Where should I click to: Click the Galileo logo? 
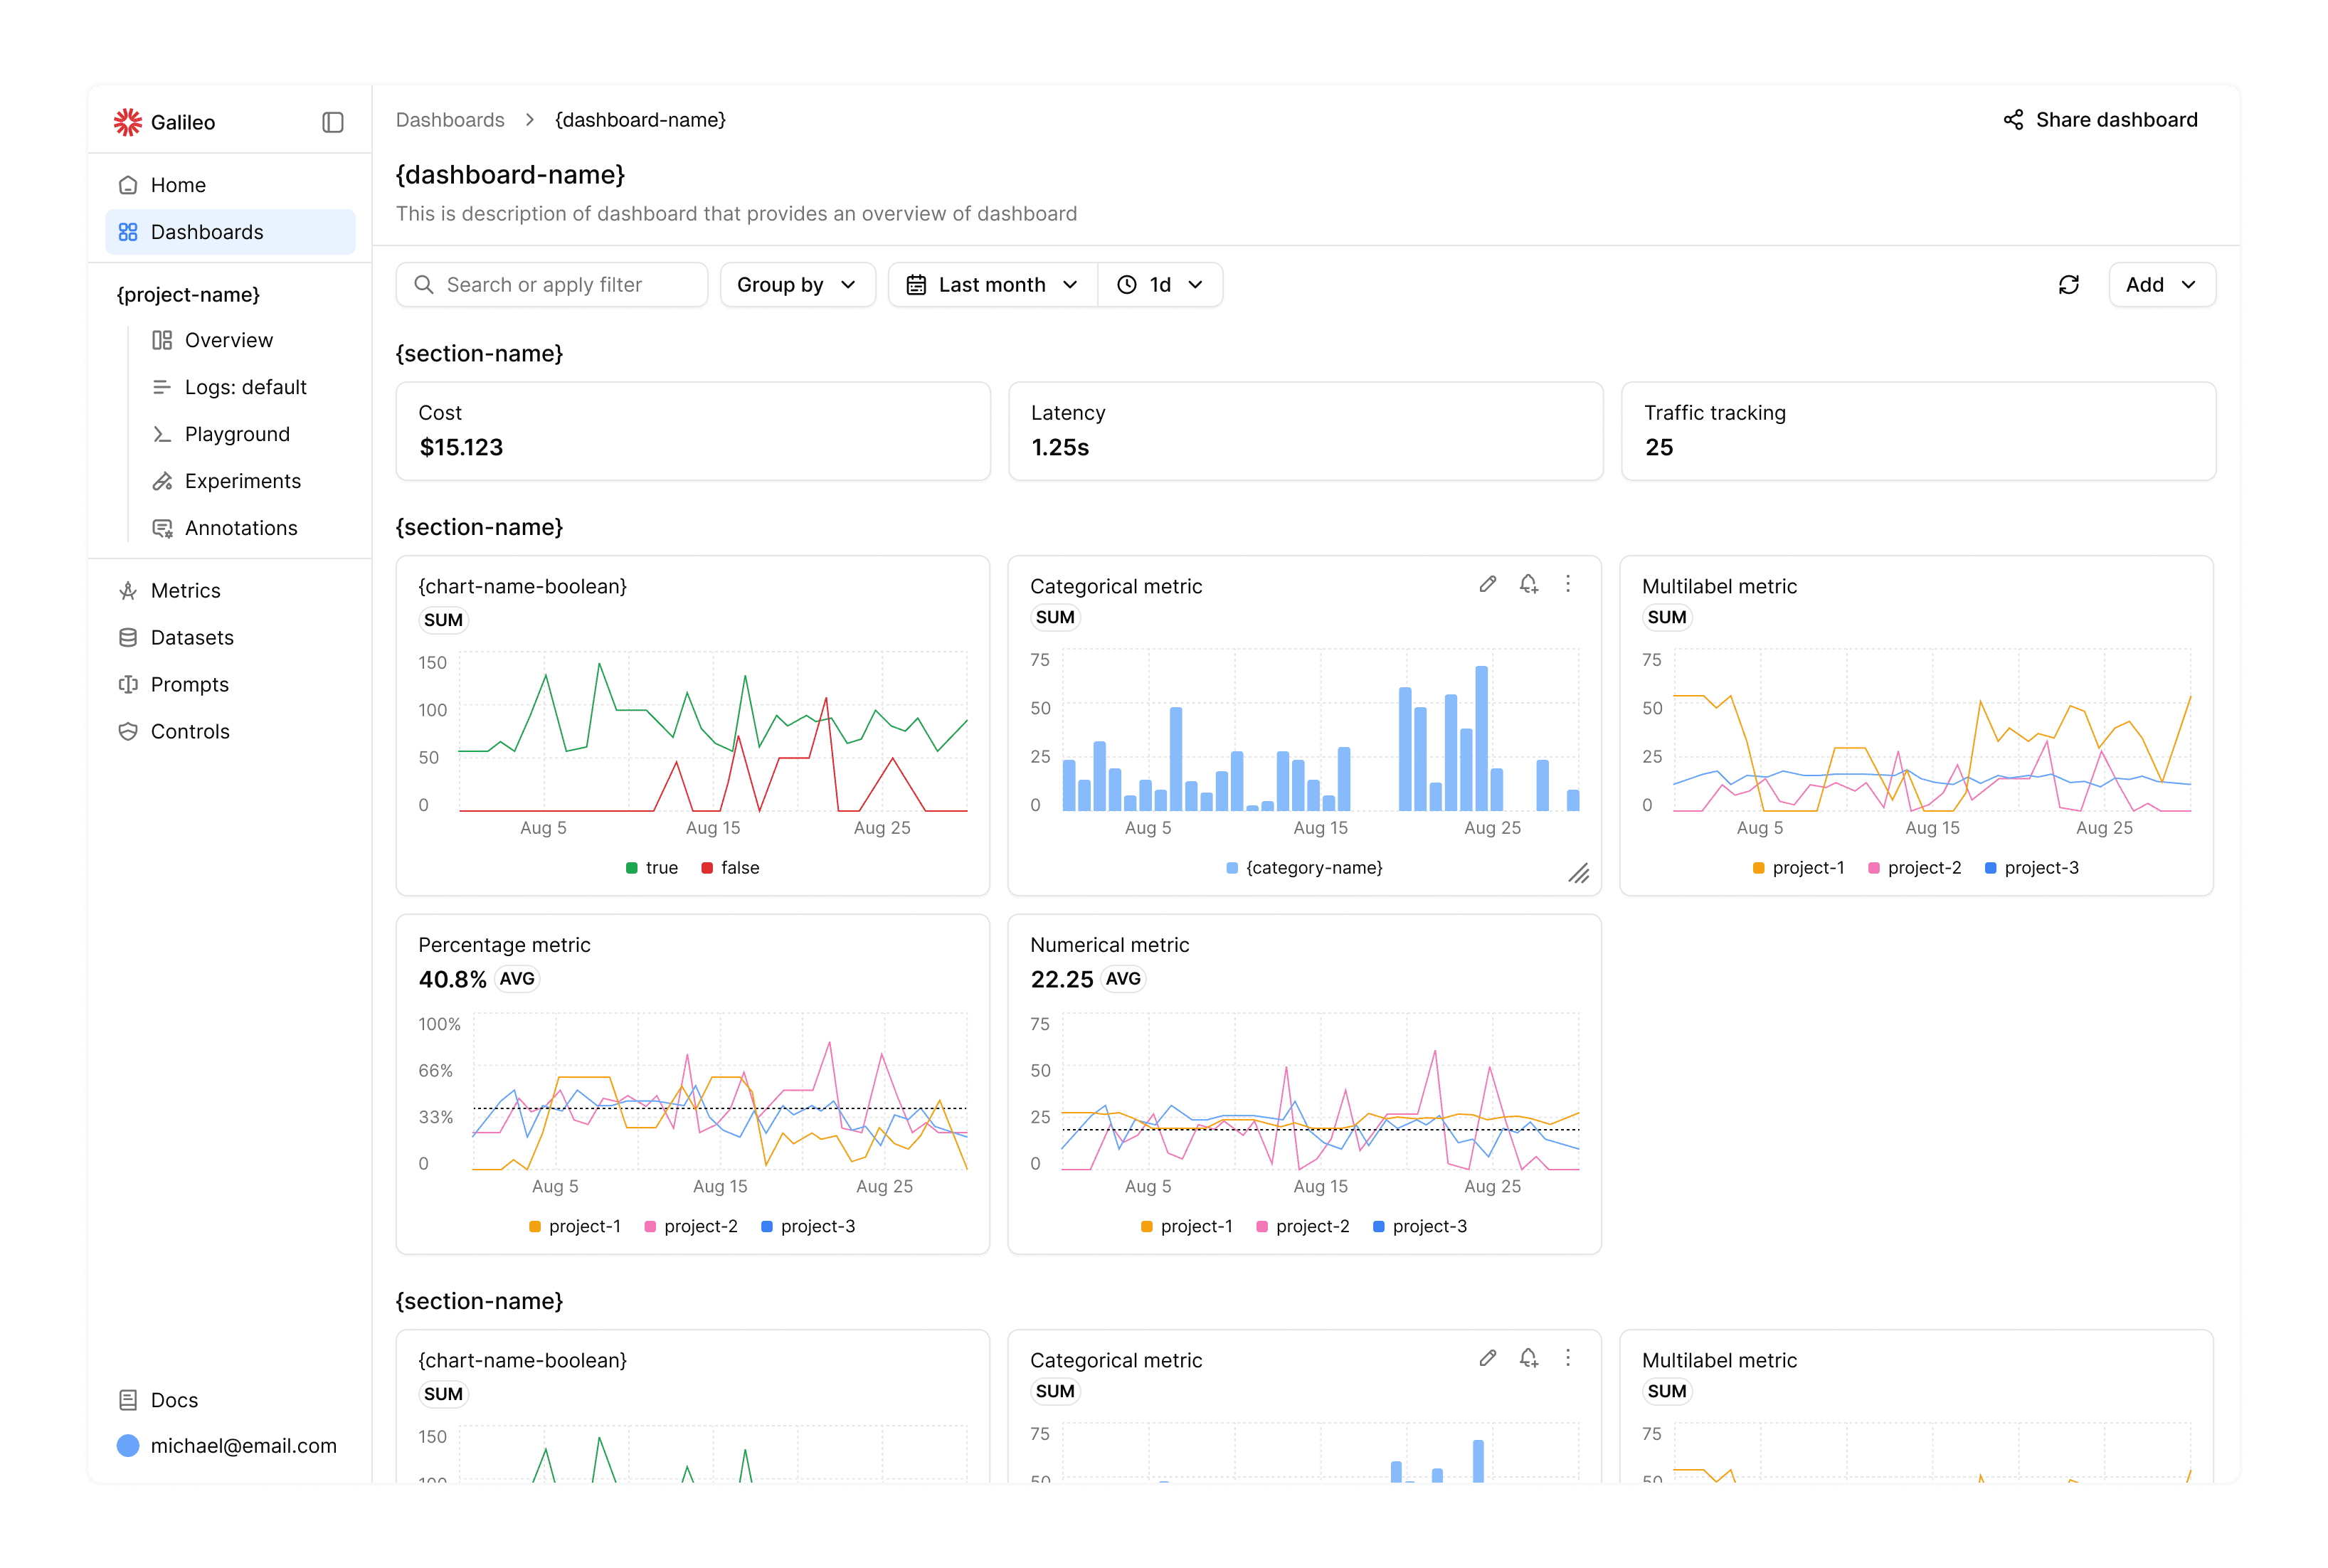pyautogui.click(x=128, y=122)
